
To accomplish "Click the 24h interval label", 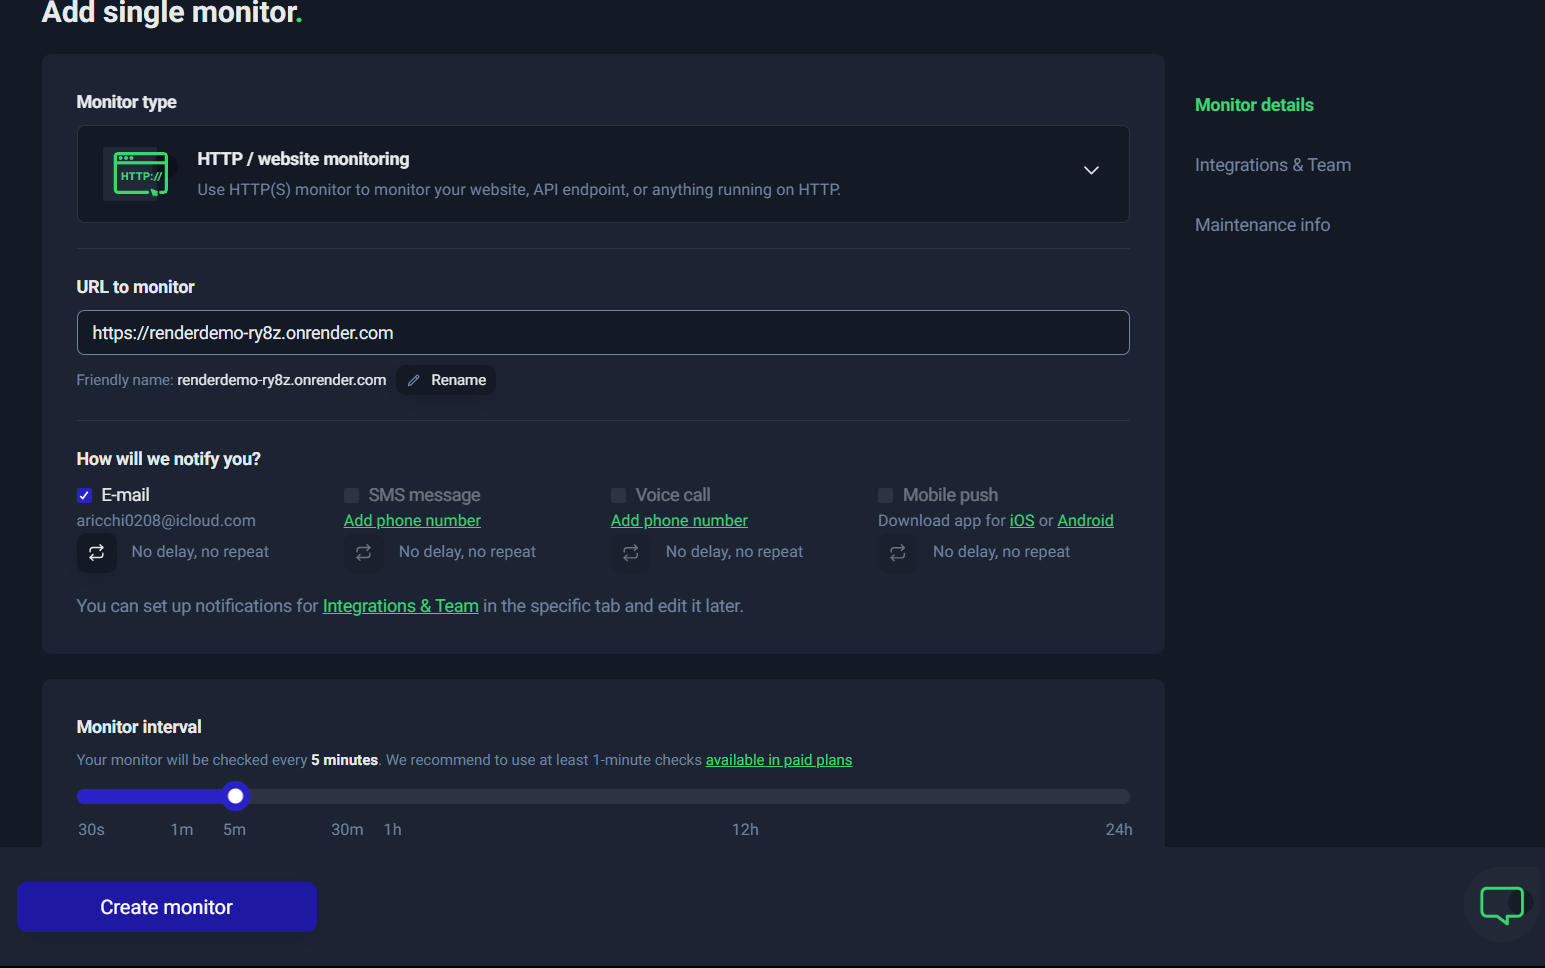I will [1119, 830].
